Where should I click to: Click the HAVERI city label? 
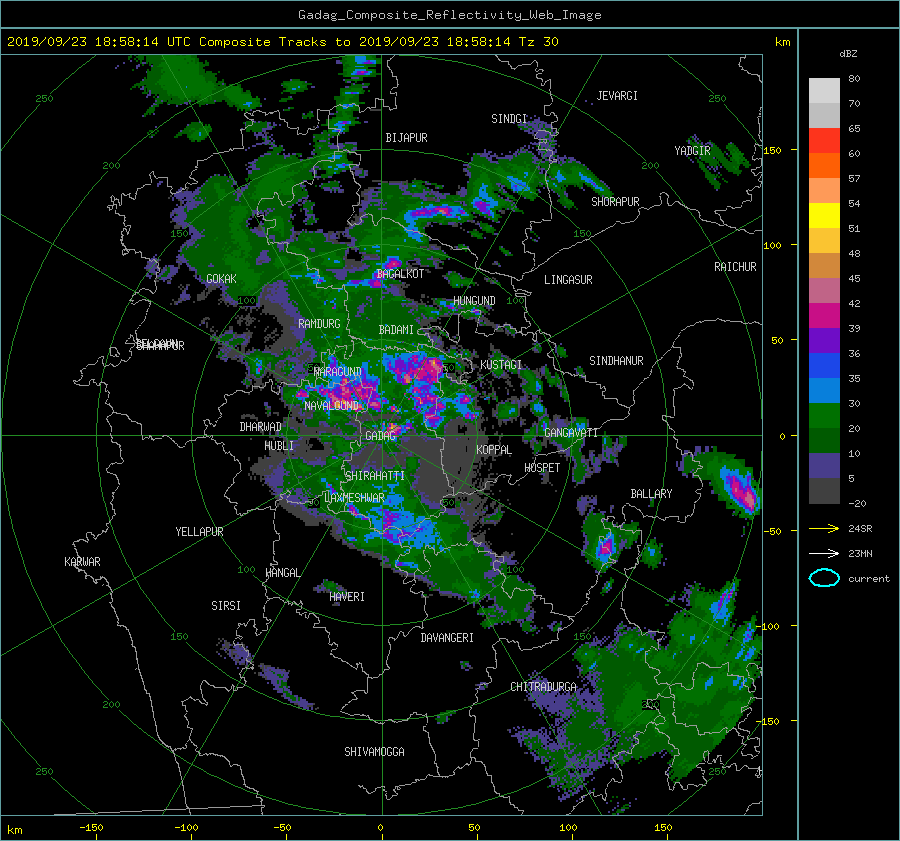(347, 596)
